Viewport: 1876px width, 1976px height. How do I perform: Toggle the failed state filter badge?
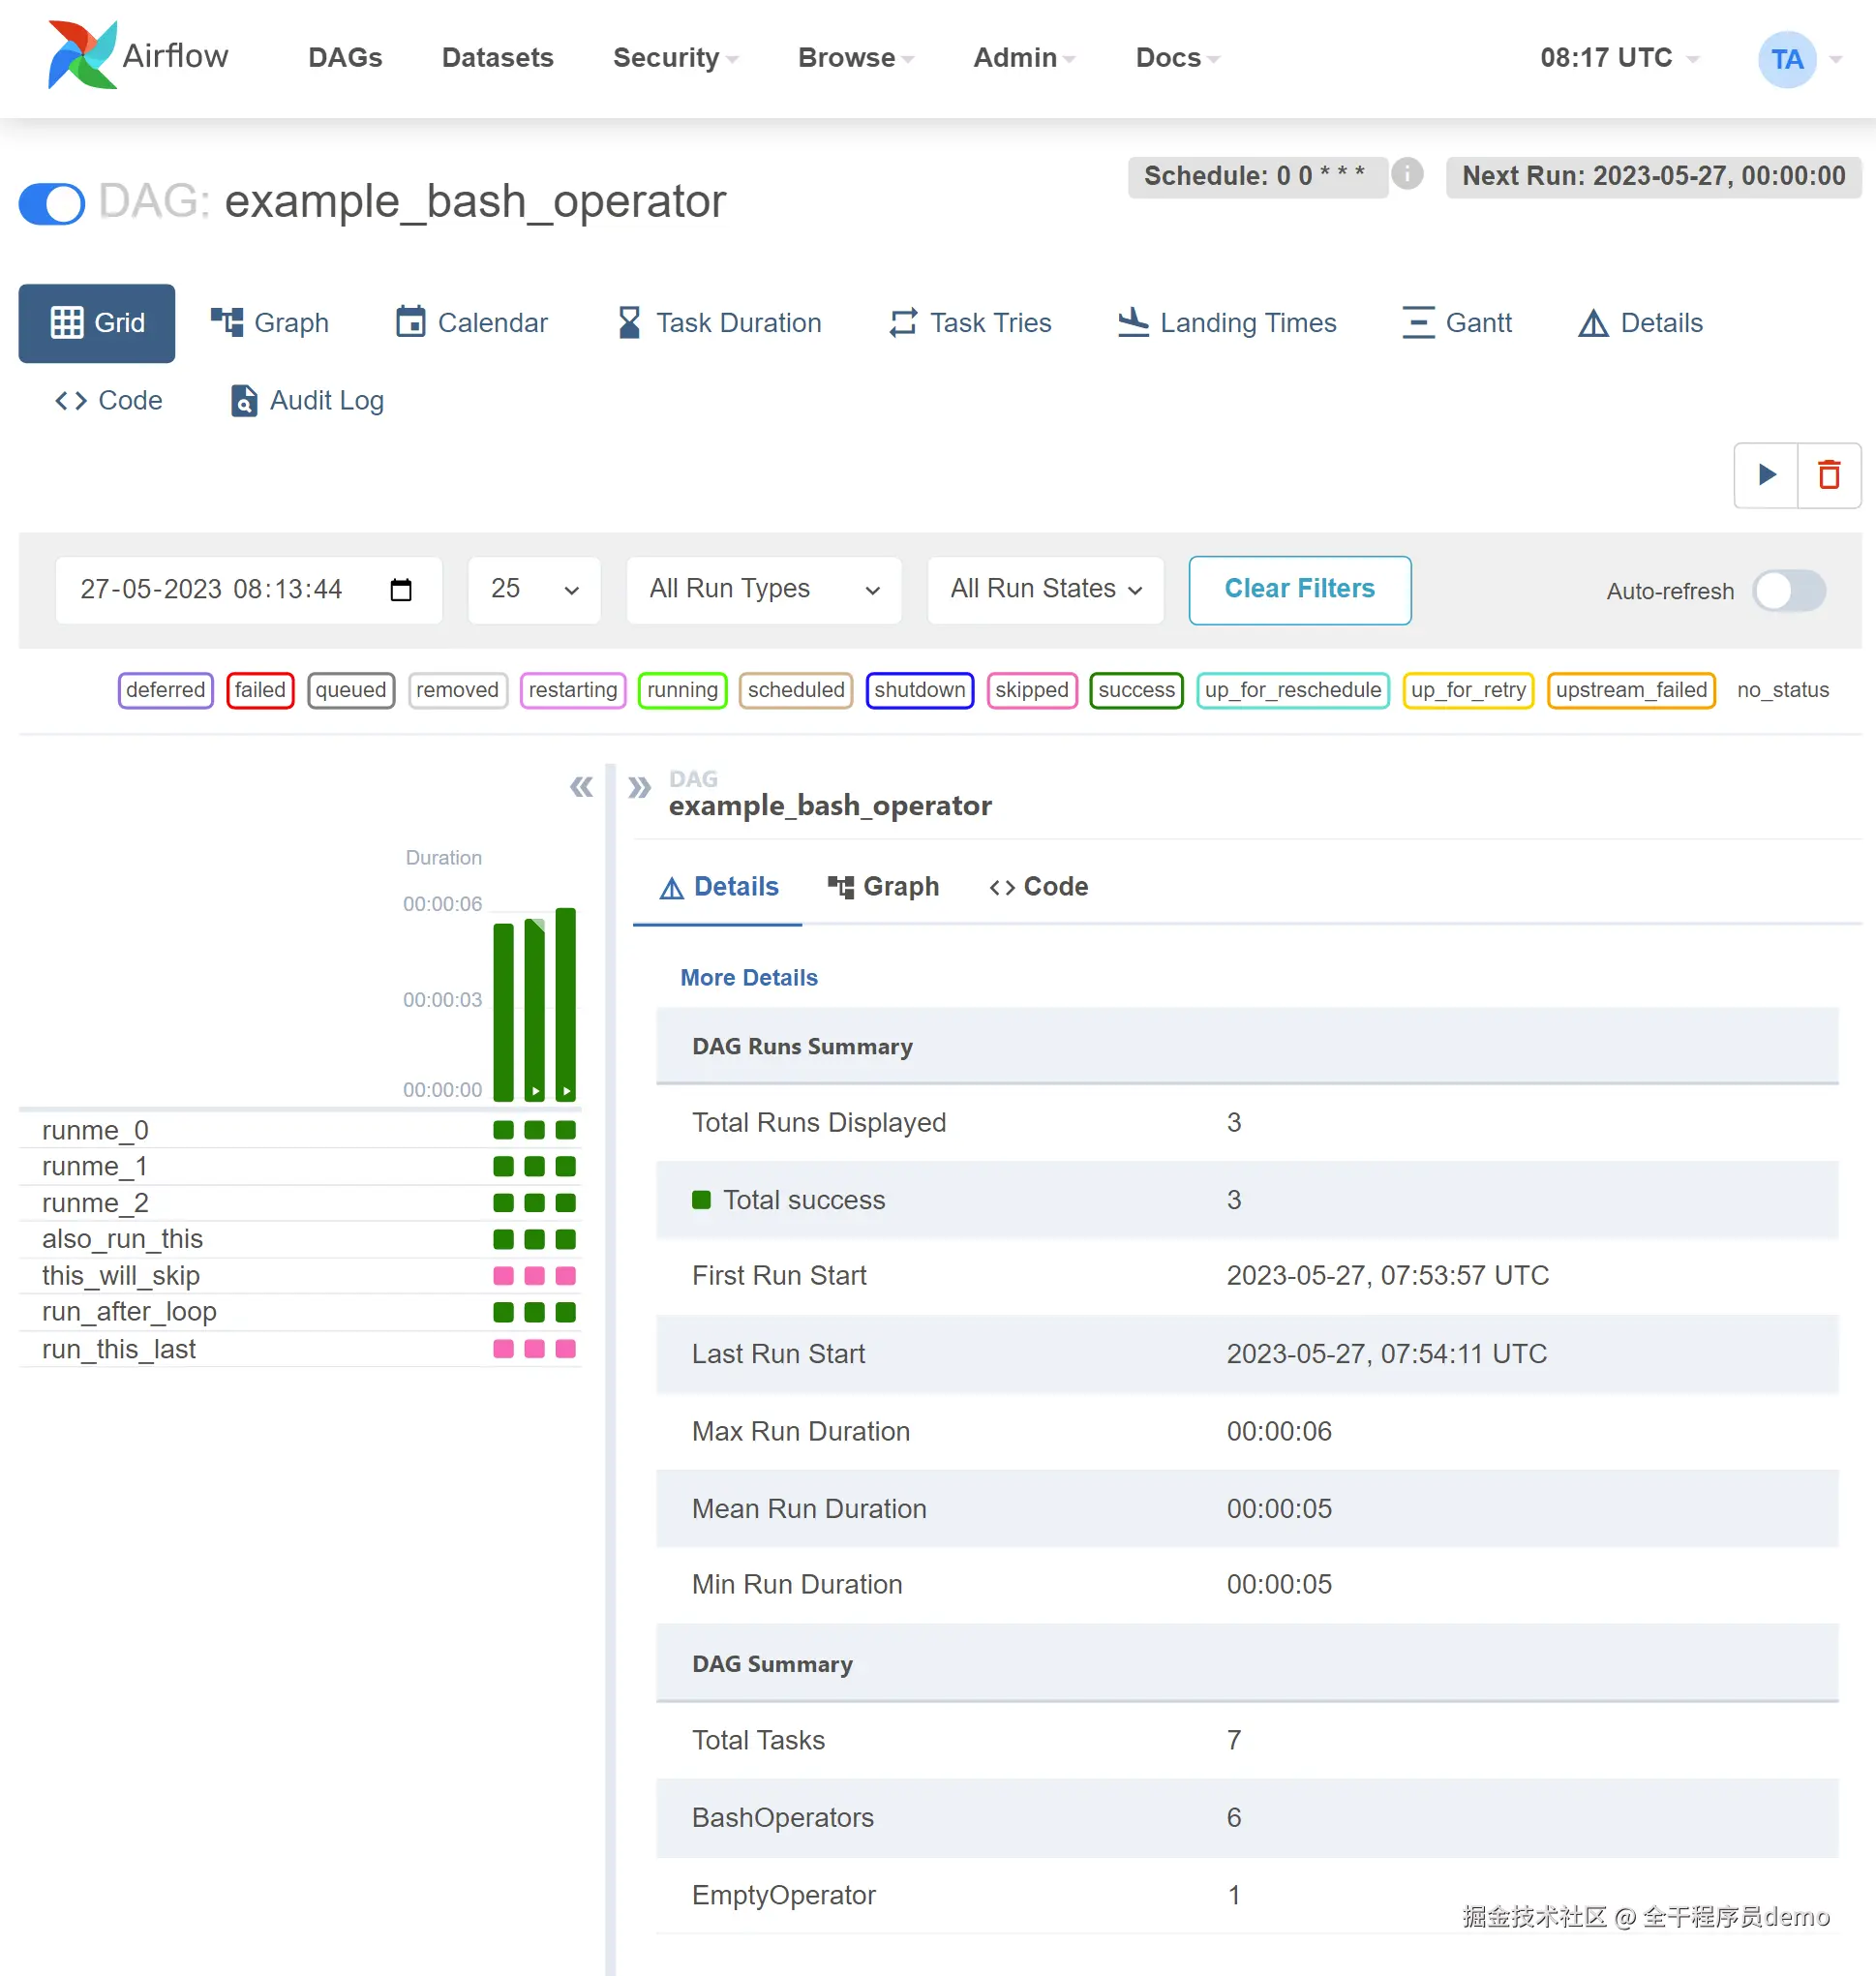(260, 690)
